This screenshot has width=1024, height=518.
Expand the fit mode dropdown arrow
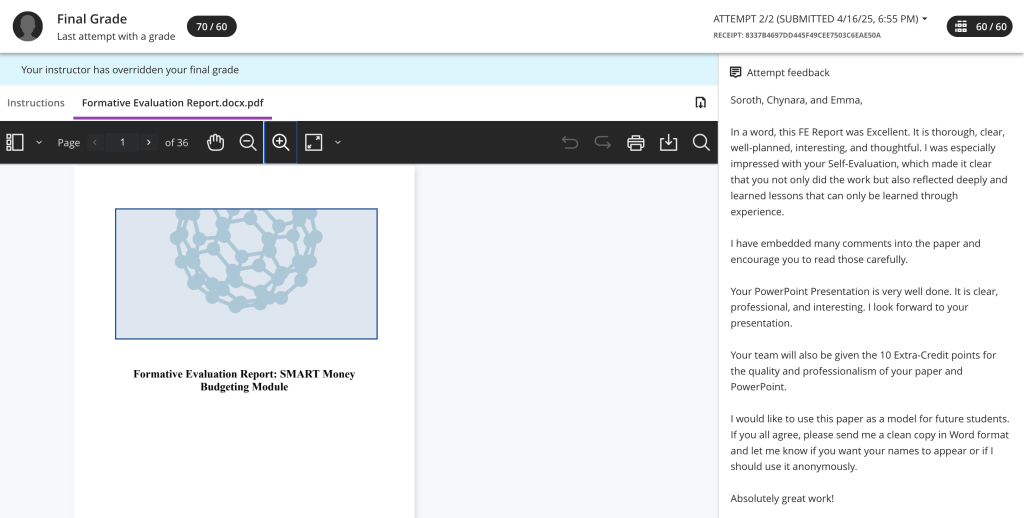338,143
